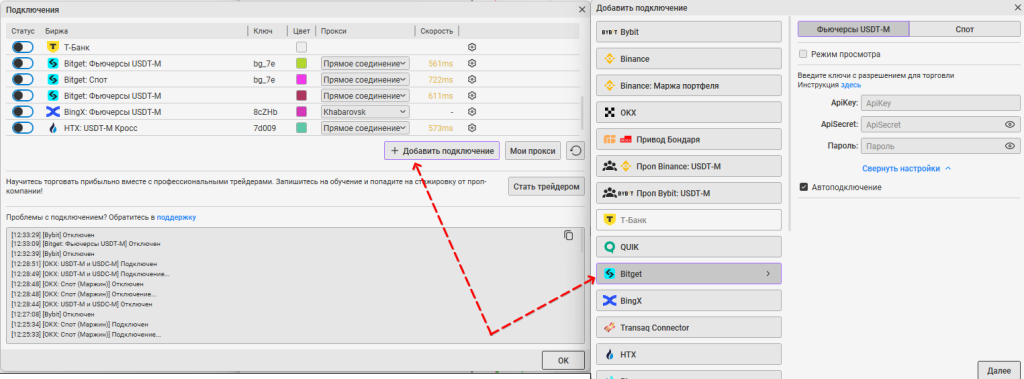The width and height of the screenshot is (1024, 379).
Task: Select HTX in the add connection list
Action: [689, 355]
